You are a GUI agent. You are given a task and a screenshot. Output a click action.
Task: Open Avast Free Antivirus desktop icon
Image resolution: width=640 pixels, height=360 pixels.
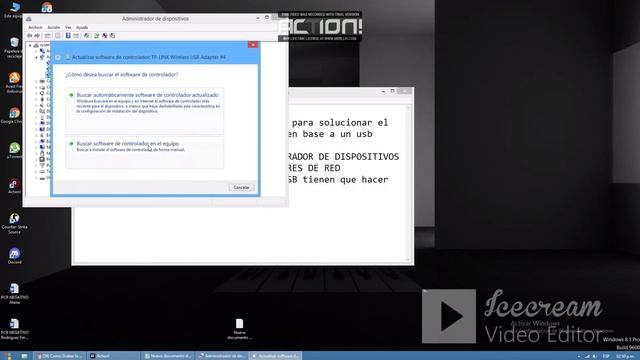[14, 83]
